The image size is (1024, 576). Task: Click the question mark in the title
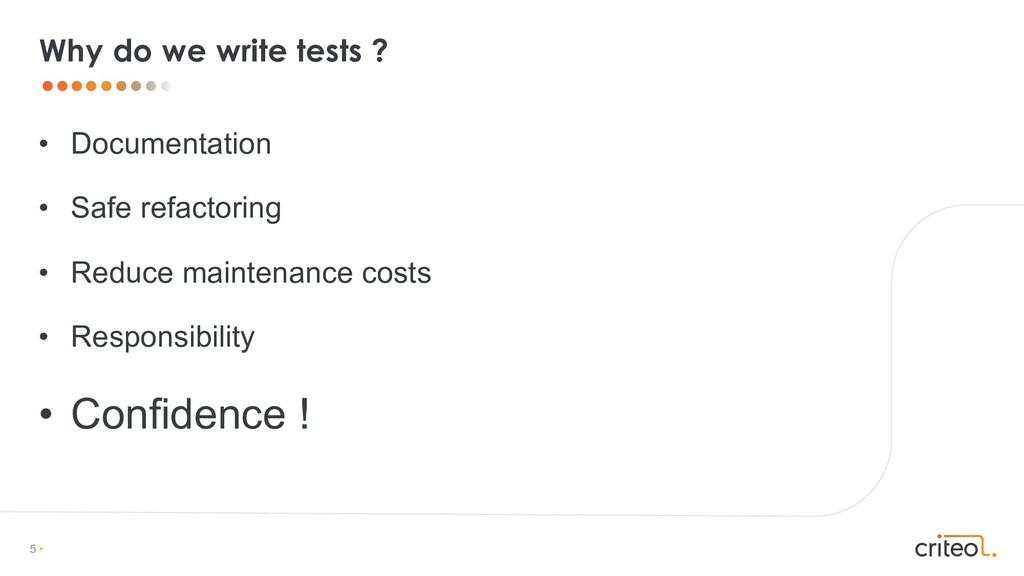pyautogui.click(x=380, y=51)
